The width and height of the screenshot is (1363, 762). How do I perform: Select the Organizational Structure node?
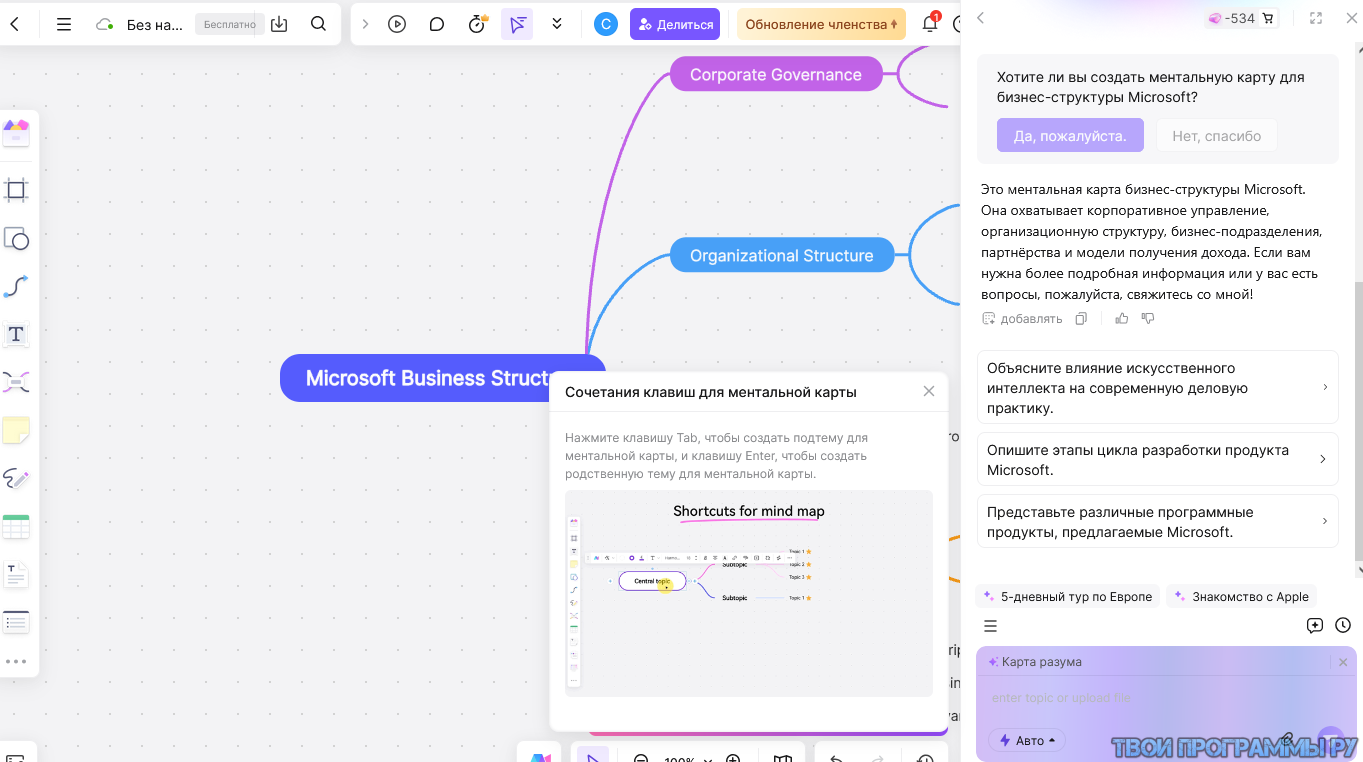(782, 255)
